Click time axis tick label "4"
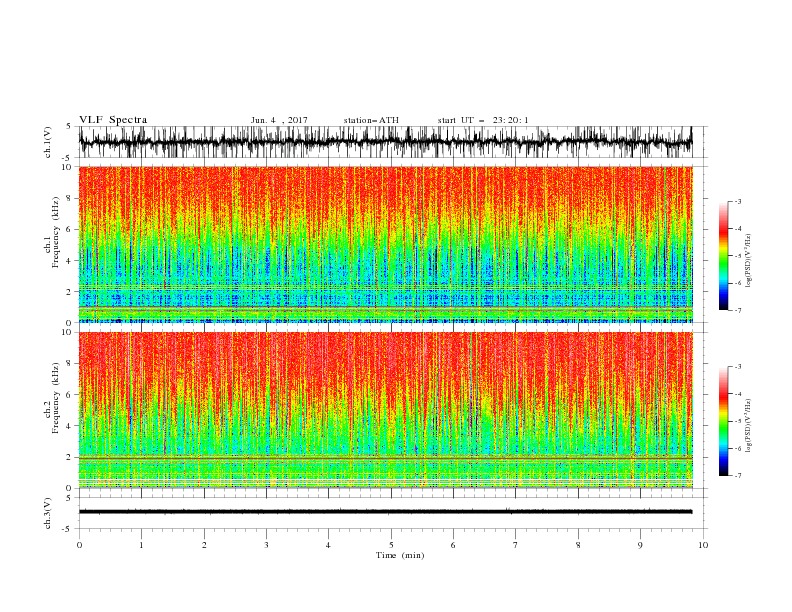The image size is (792, 612). pos(329,545)
